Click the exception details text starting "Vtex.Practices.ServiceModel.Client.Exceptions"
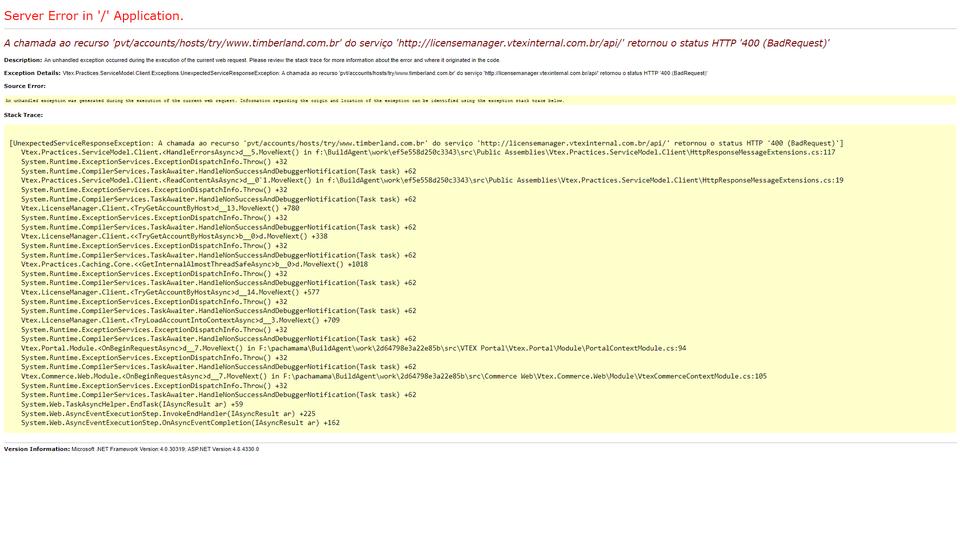 point(384,73)
